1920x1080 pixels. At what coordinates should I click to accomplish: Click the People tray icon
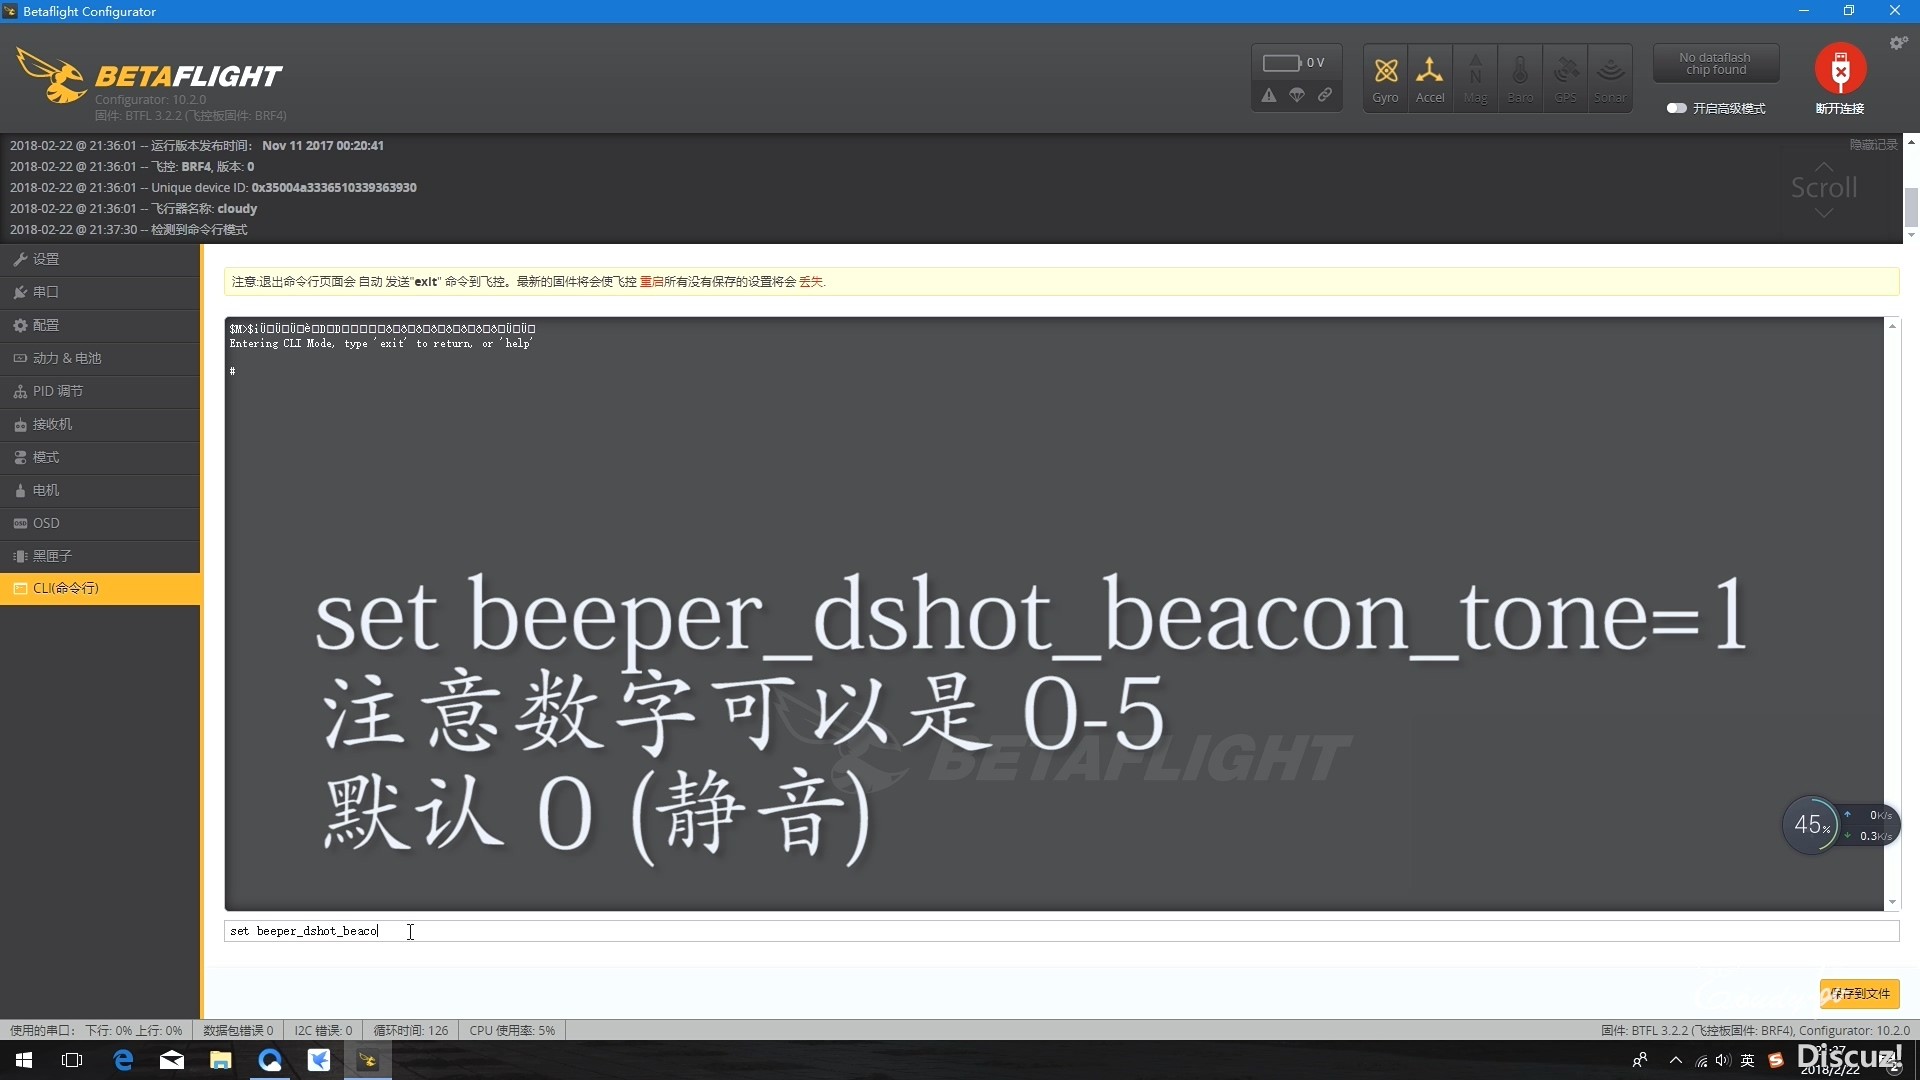tap(1640, 1060)
